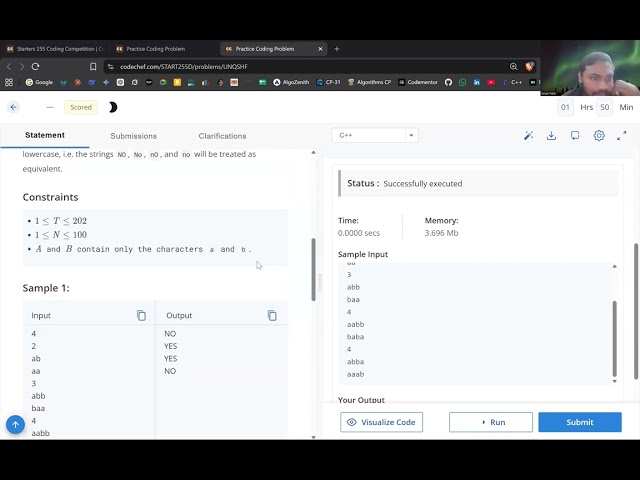
Task: Open the C++ bookmark
Action: pos(512,82)
